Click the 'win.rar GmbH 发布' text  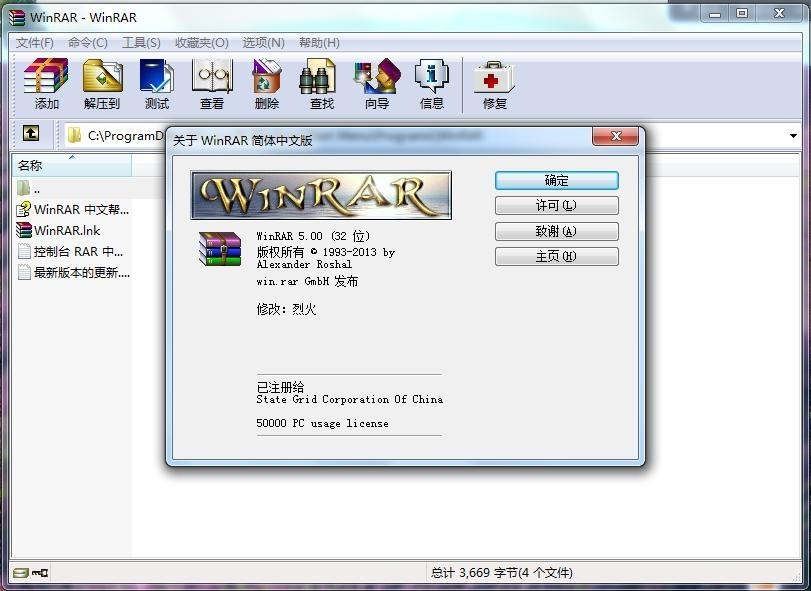click(307, 281)
